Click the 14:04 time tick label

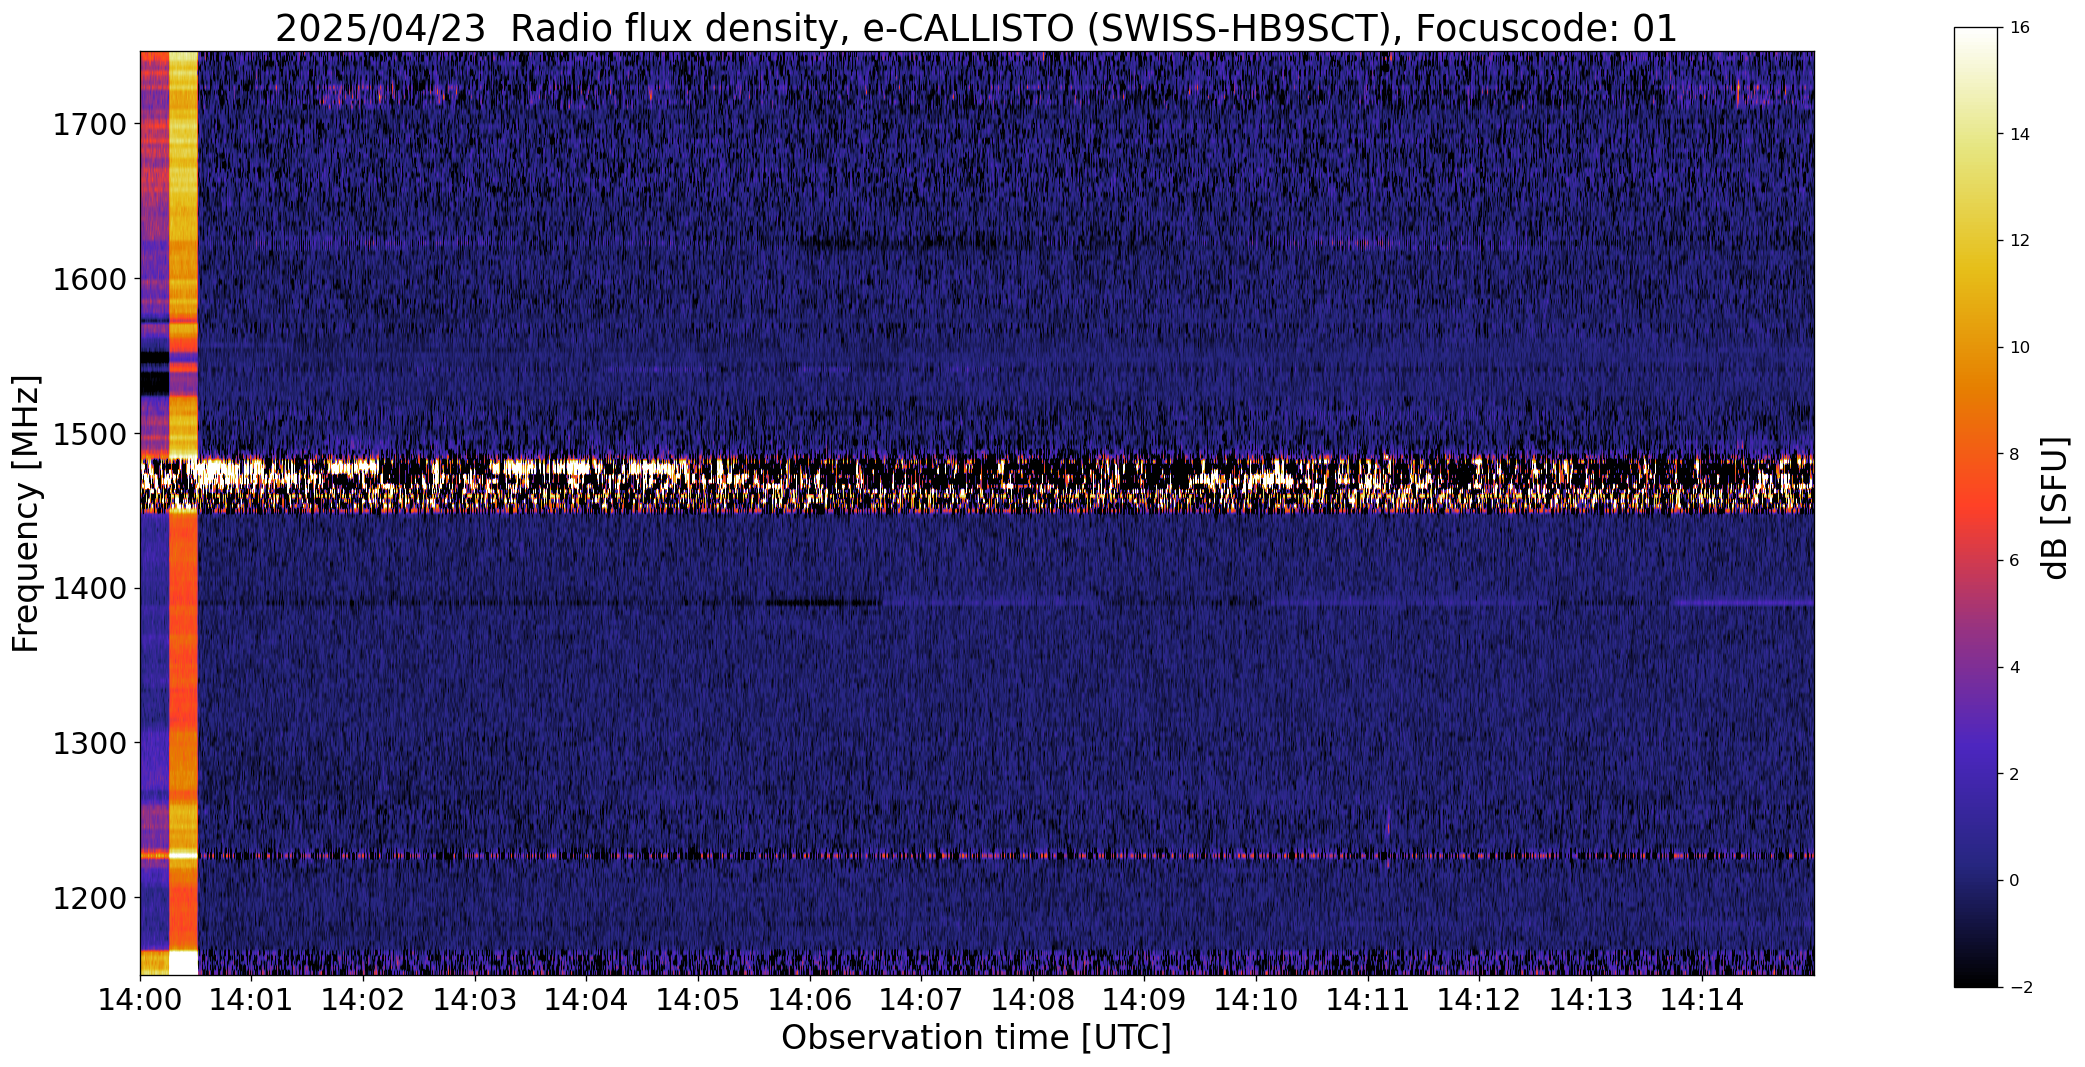pyautogui.click(x=587, y=1000)
